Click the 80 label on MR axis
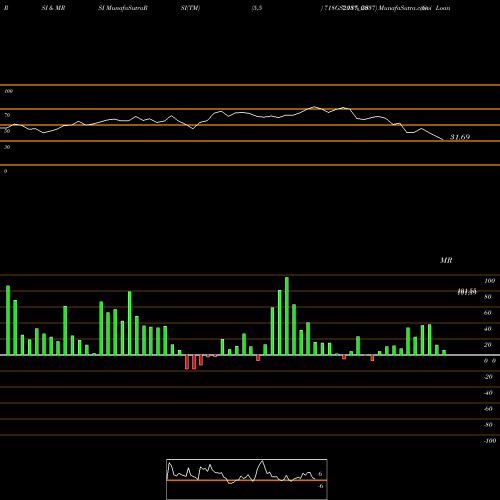Viewport: 500px width, 500px height. (x=488, y=297)
